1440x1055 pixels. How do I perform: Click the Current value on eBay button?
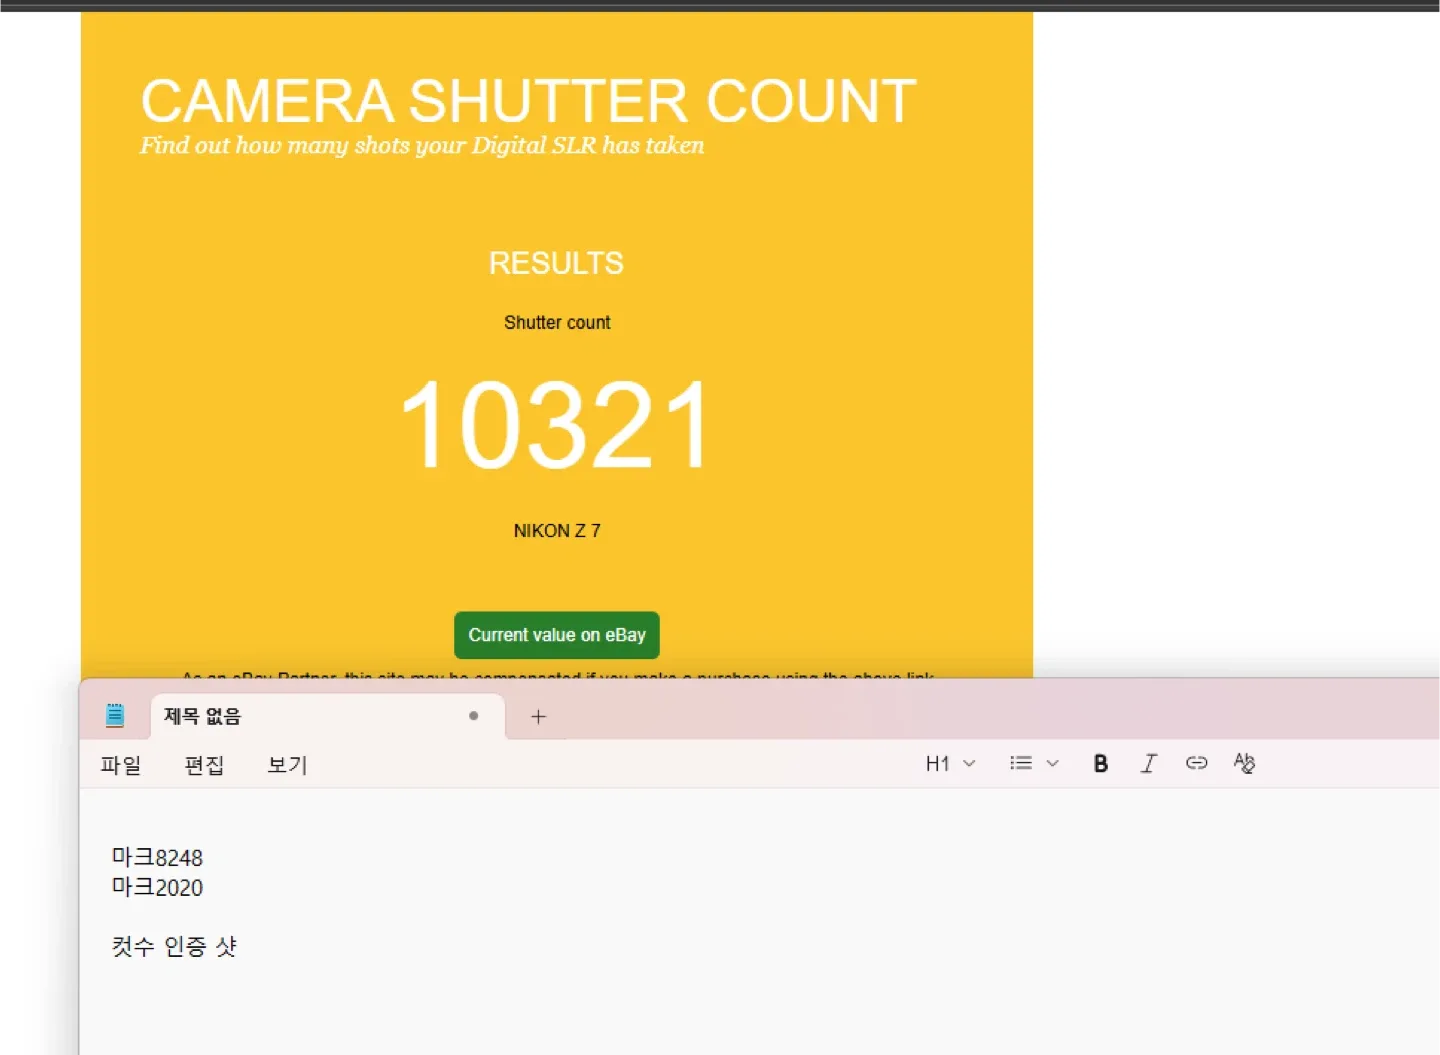[x=557, y=635]
